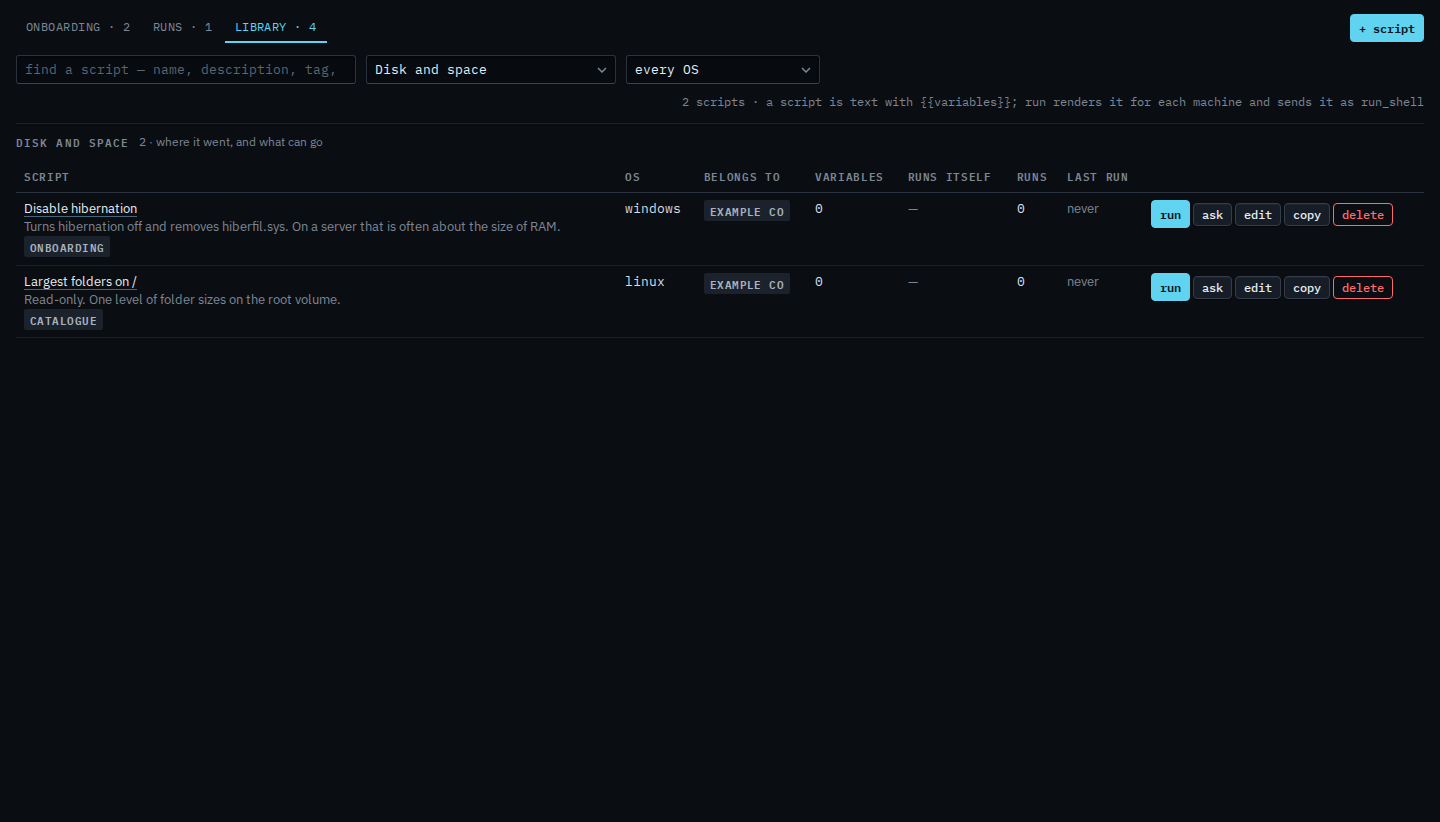Open the Onboarding tab
Image resolution: width=1440 pixels, height=822 pixels.
78,27
